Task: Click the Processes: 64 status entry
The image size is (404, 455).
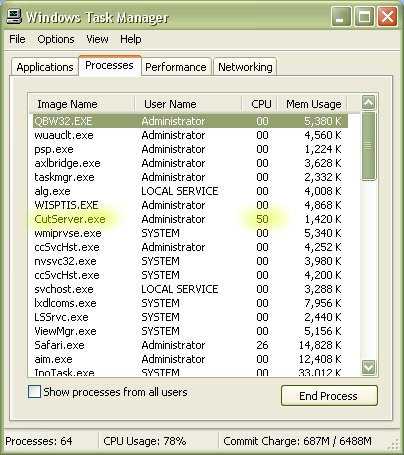Action: tap(39, 441)
